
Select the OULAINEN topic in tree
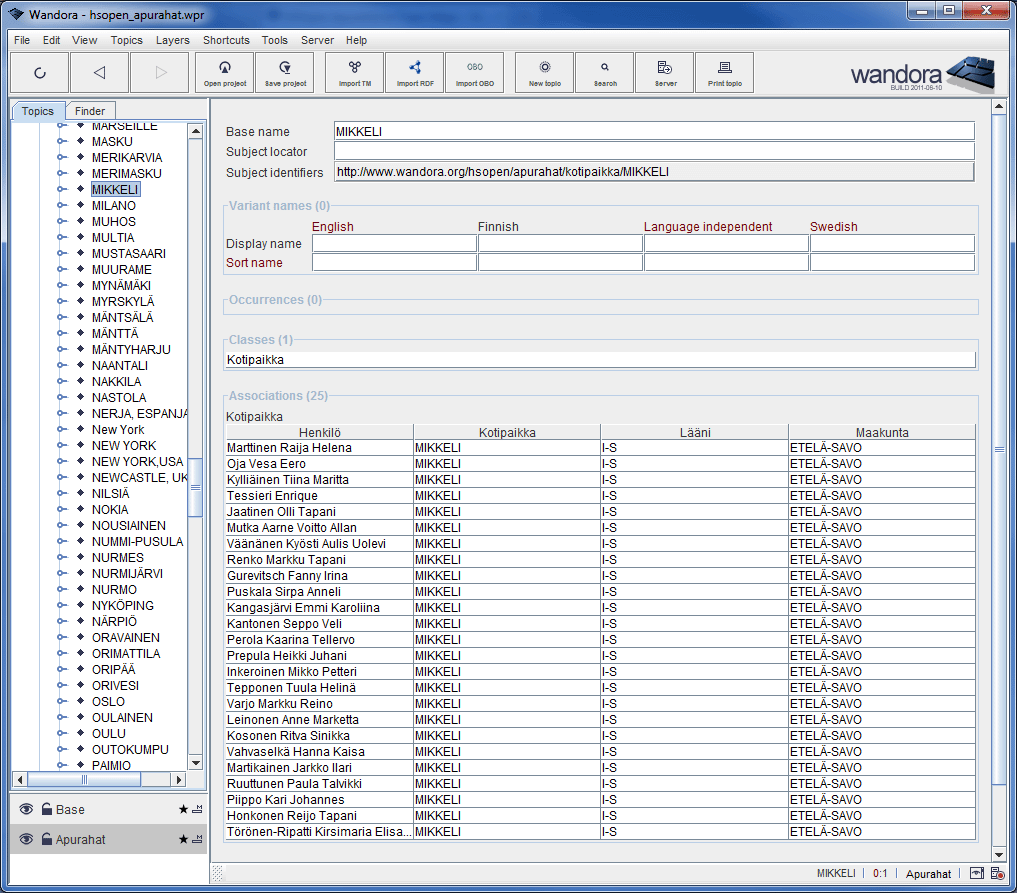[122, 717]
